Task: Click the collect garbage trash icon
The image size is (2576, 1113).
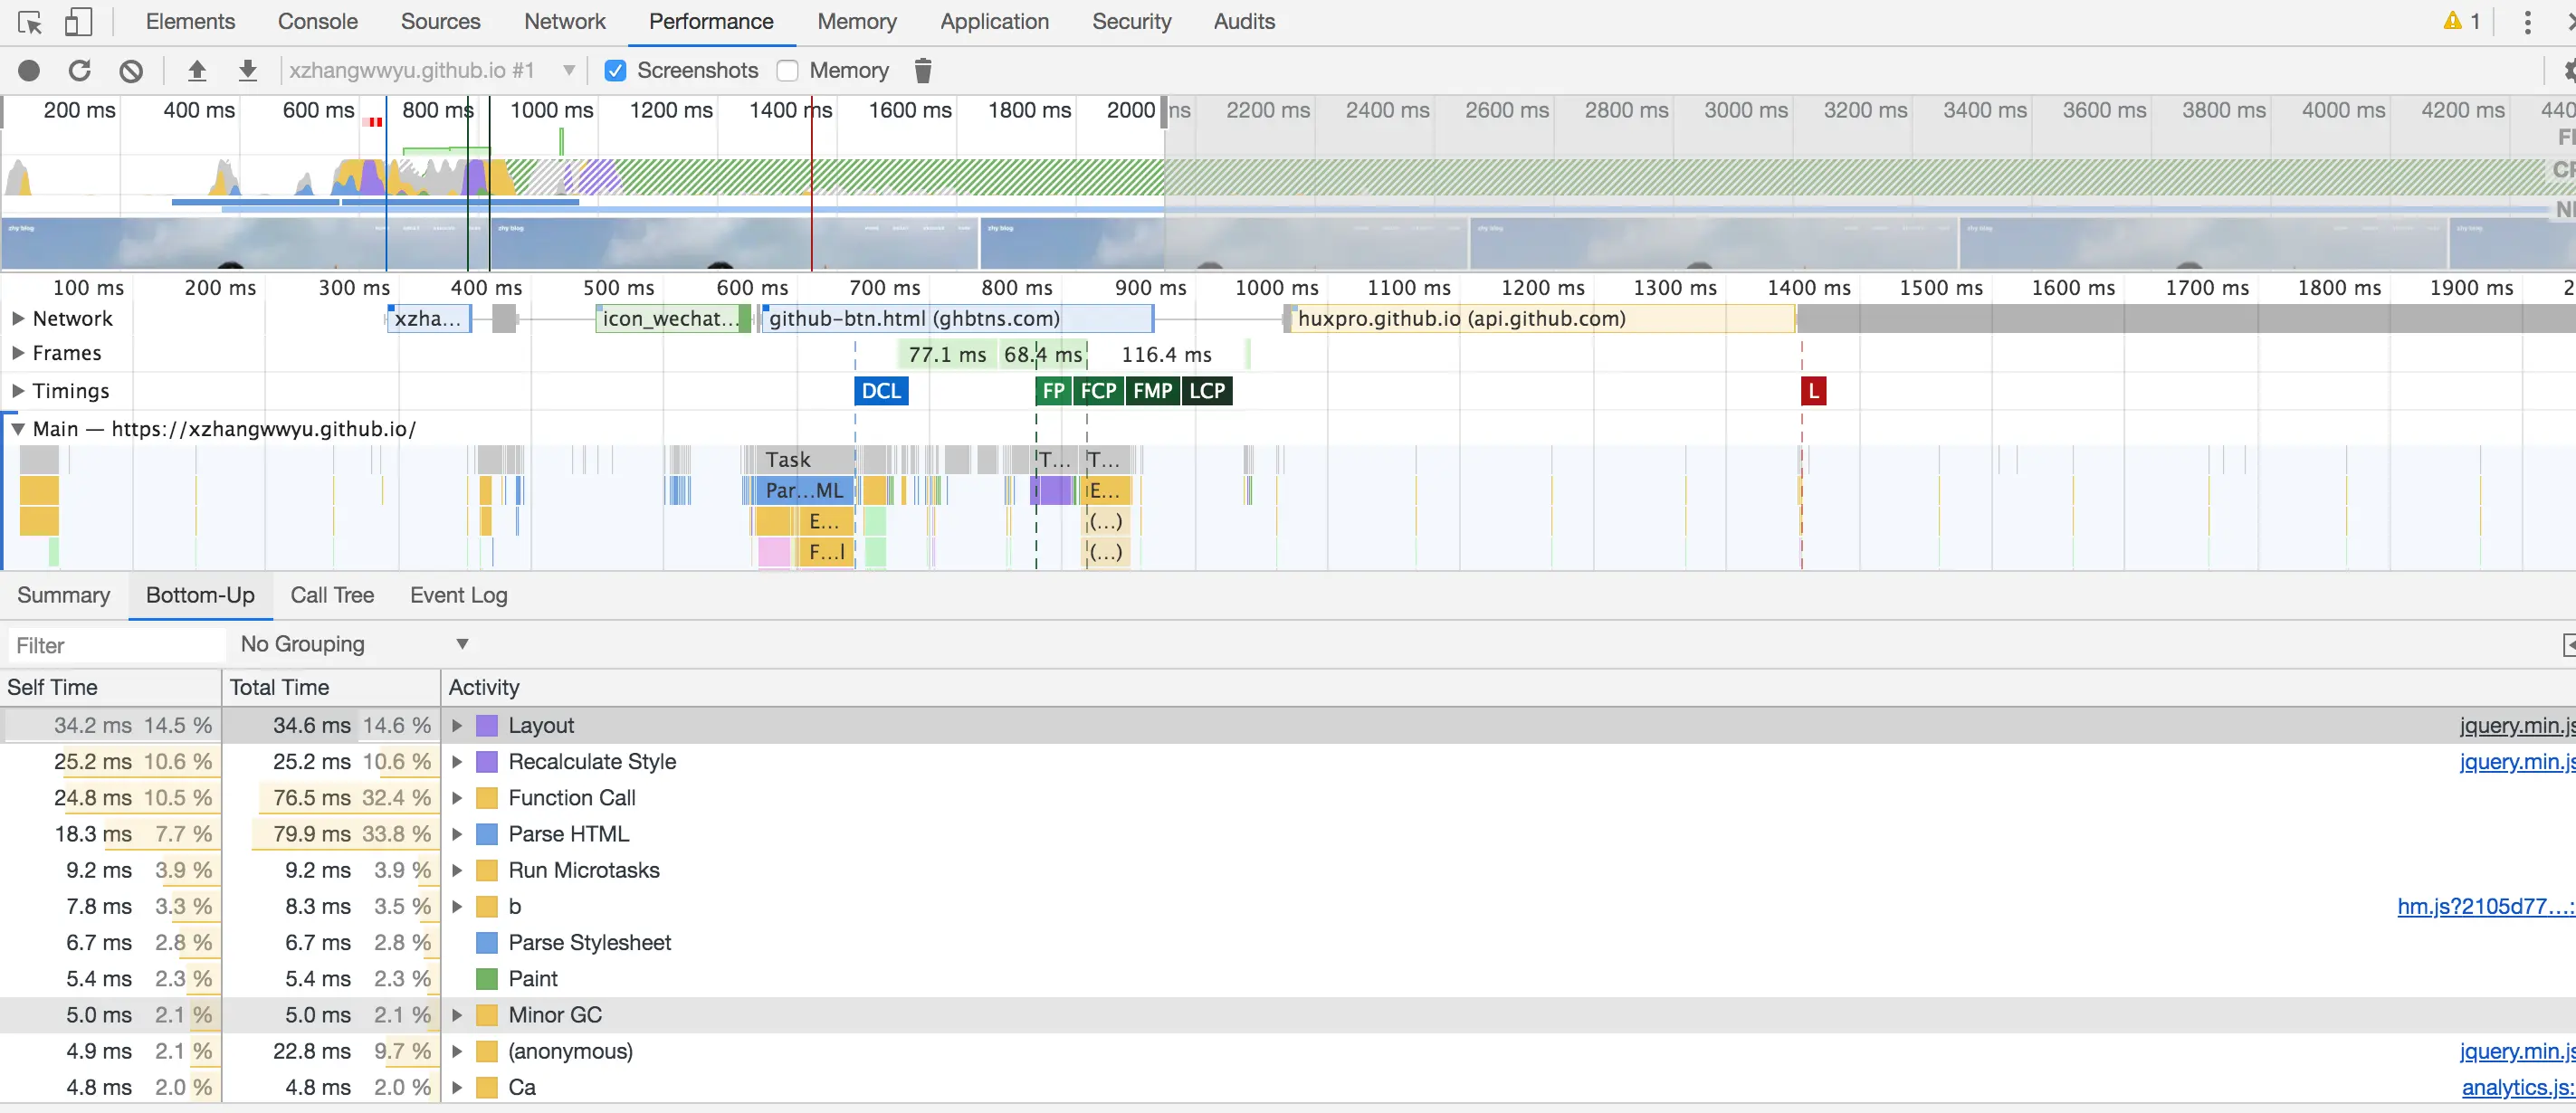Action: click(x=923, y=70)
